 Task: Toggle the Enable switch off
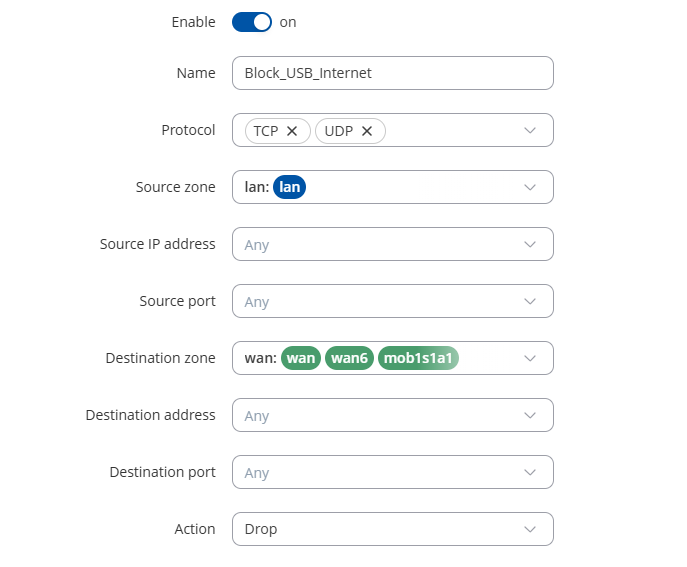(x=252, y=22)
